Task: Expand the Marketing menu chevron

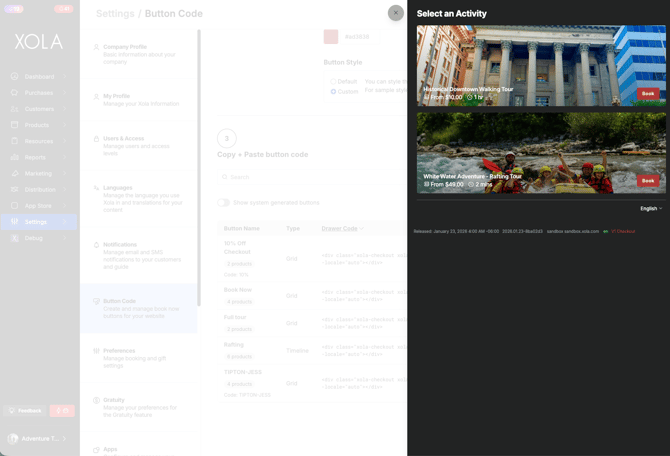Action: [x=65, y=174]
